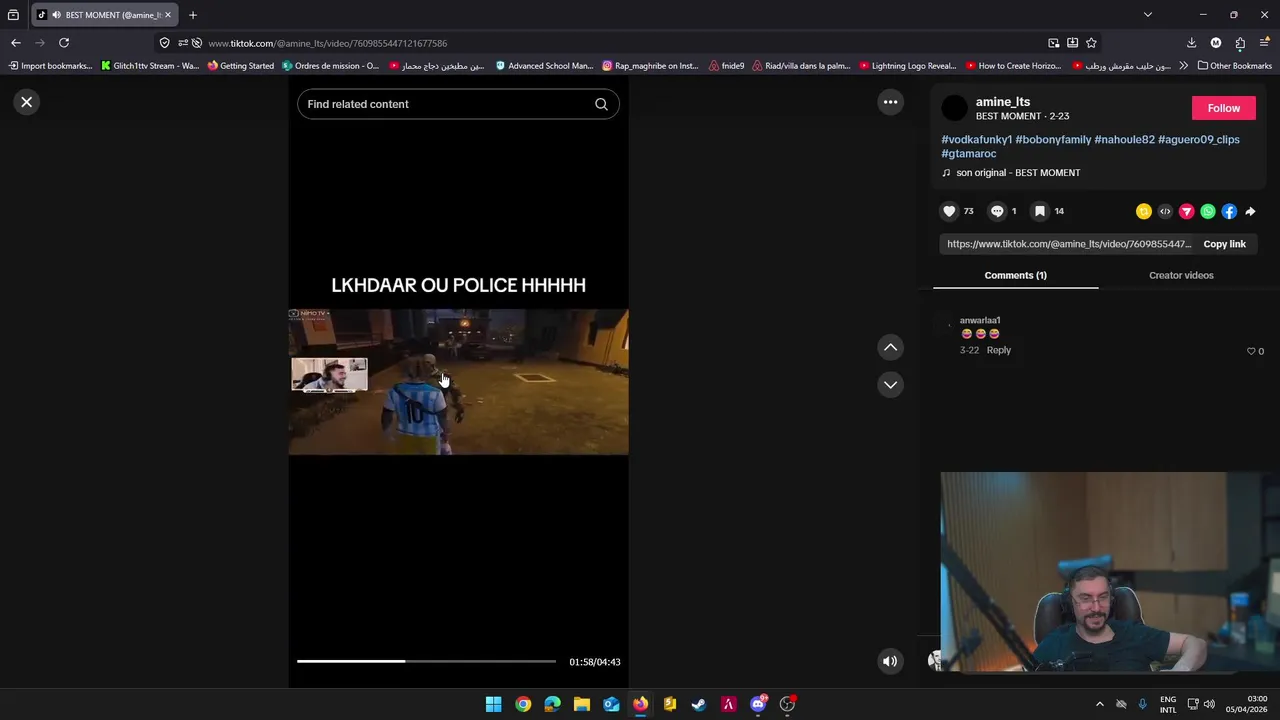1280x720 pixels.
Task: Open the Firefox hamburger menu
Action: tap(1264, 43)
